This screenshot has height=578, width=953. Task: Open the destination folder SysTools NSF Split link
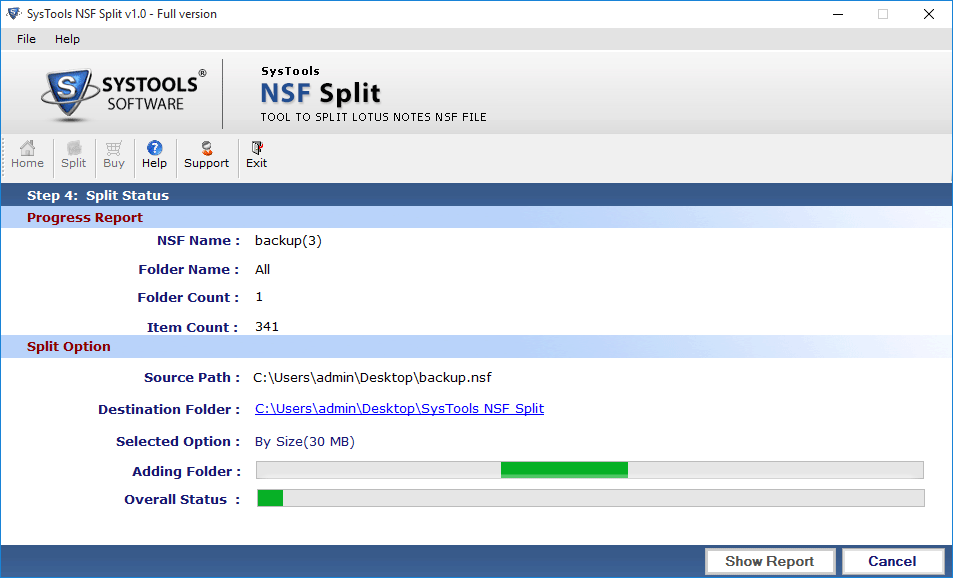[399, 408]
